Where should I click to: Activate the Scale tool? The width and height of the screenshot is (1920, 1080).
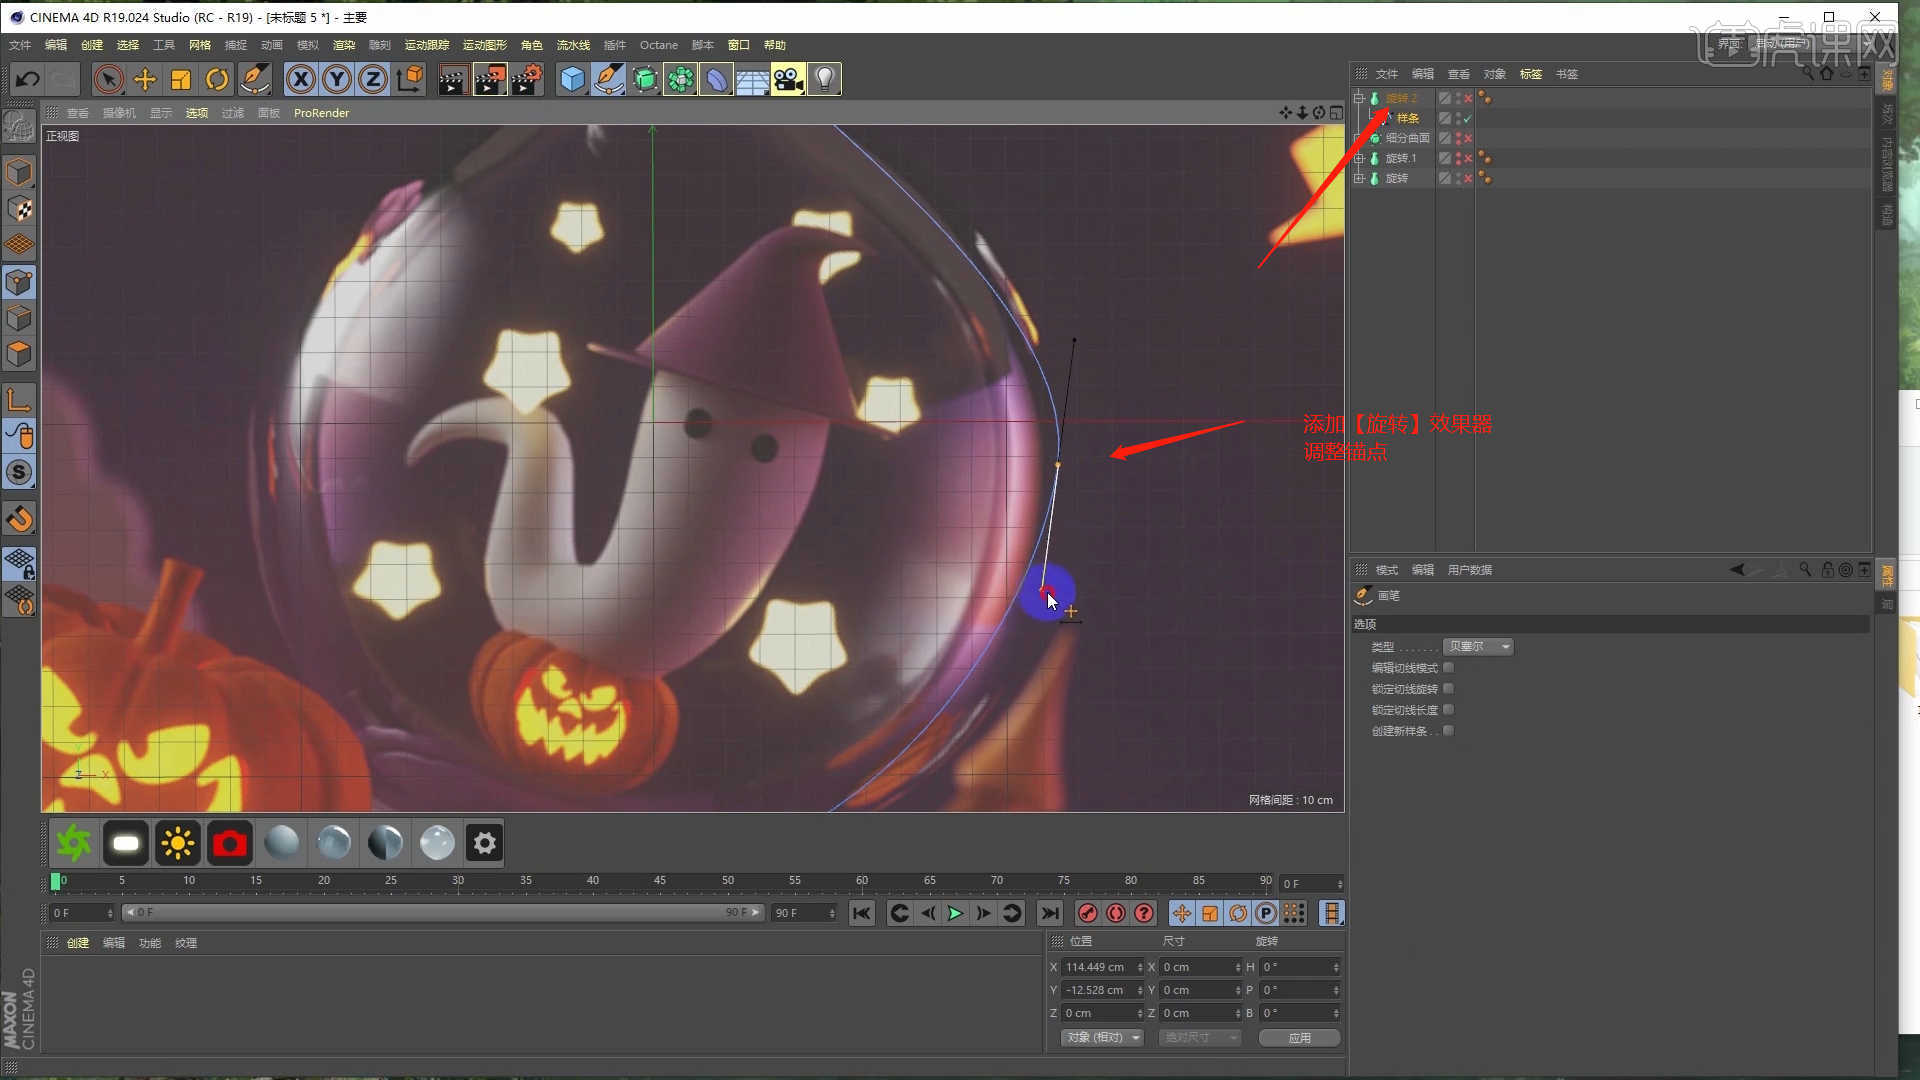point(181,79)
